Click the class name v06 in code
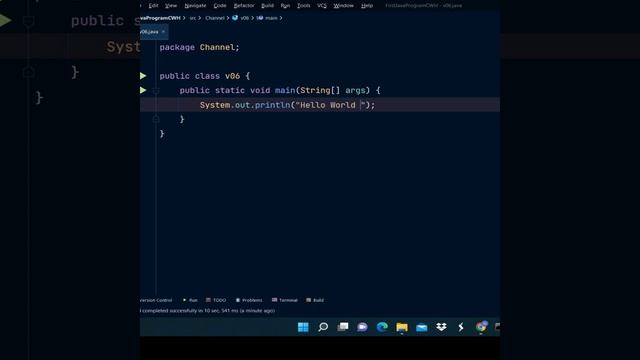The image size is (640, 360). pyautogui.click(x=232, y=76)
